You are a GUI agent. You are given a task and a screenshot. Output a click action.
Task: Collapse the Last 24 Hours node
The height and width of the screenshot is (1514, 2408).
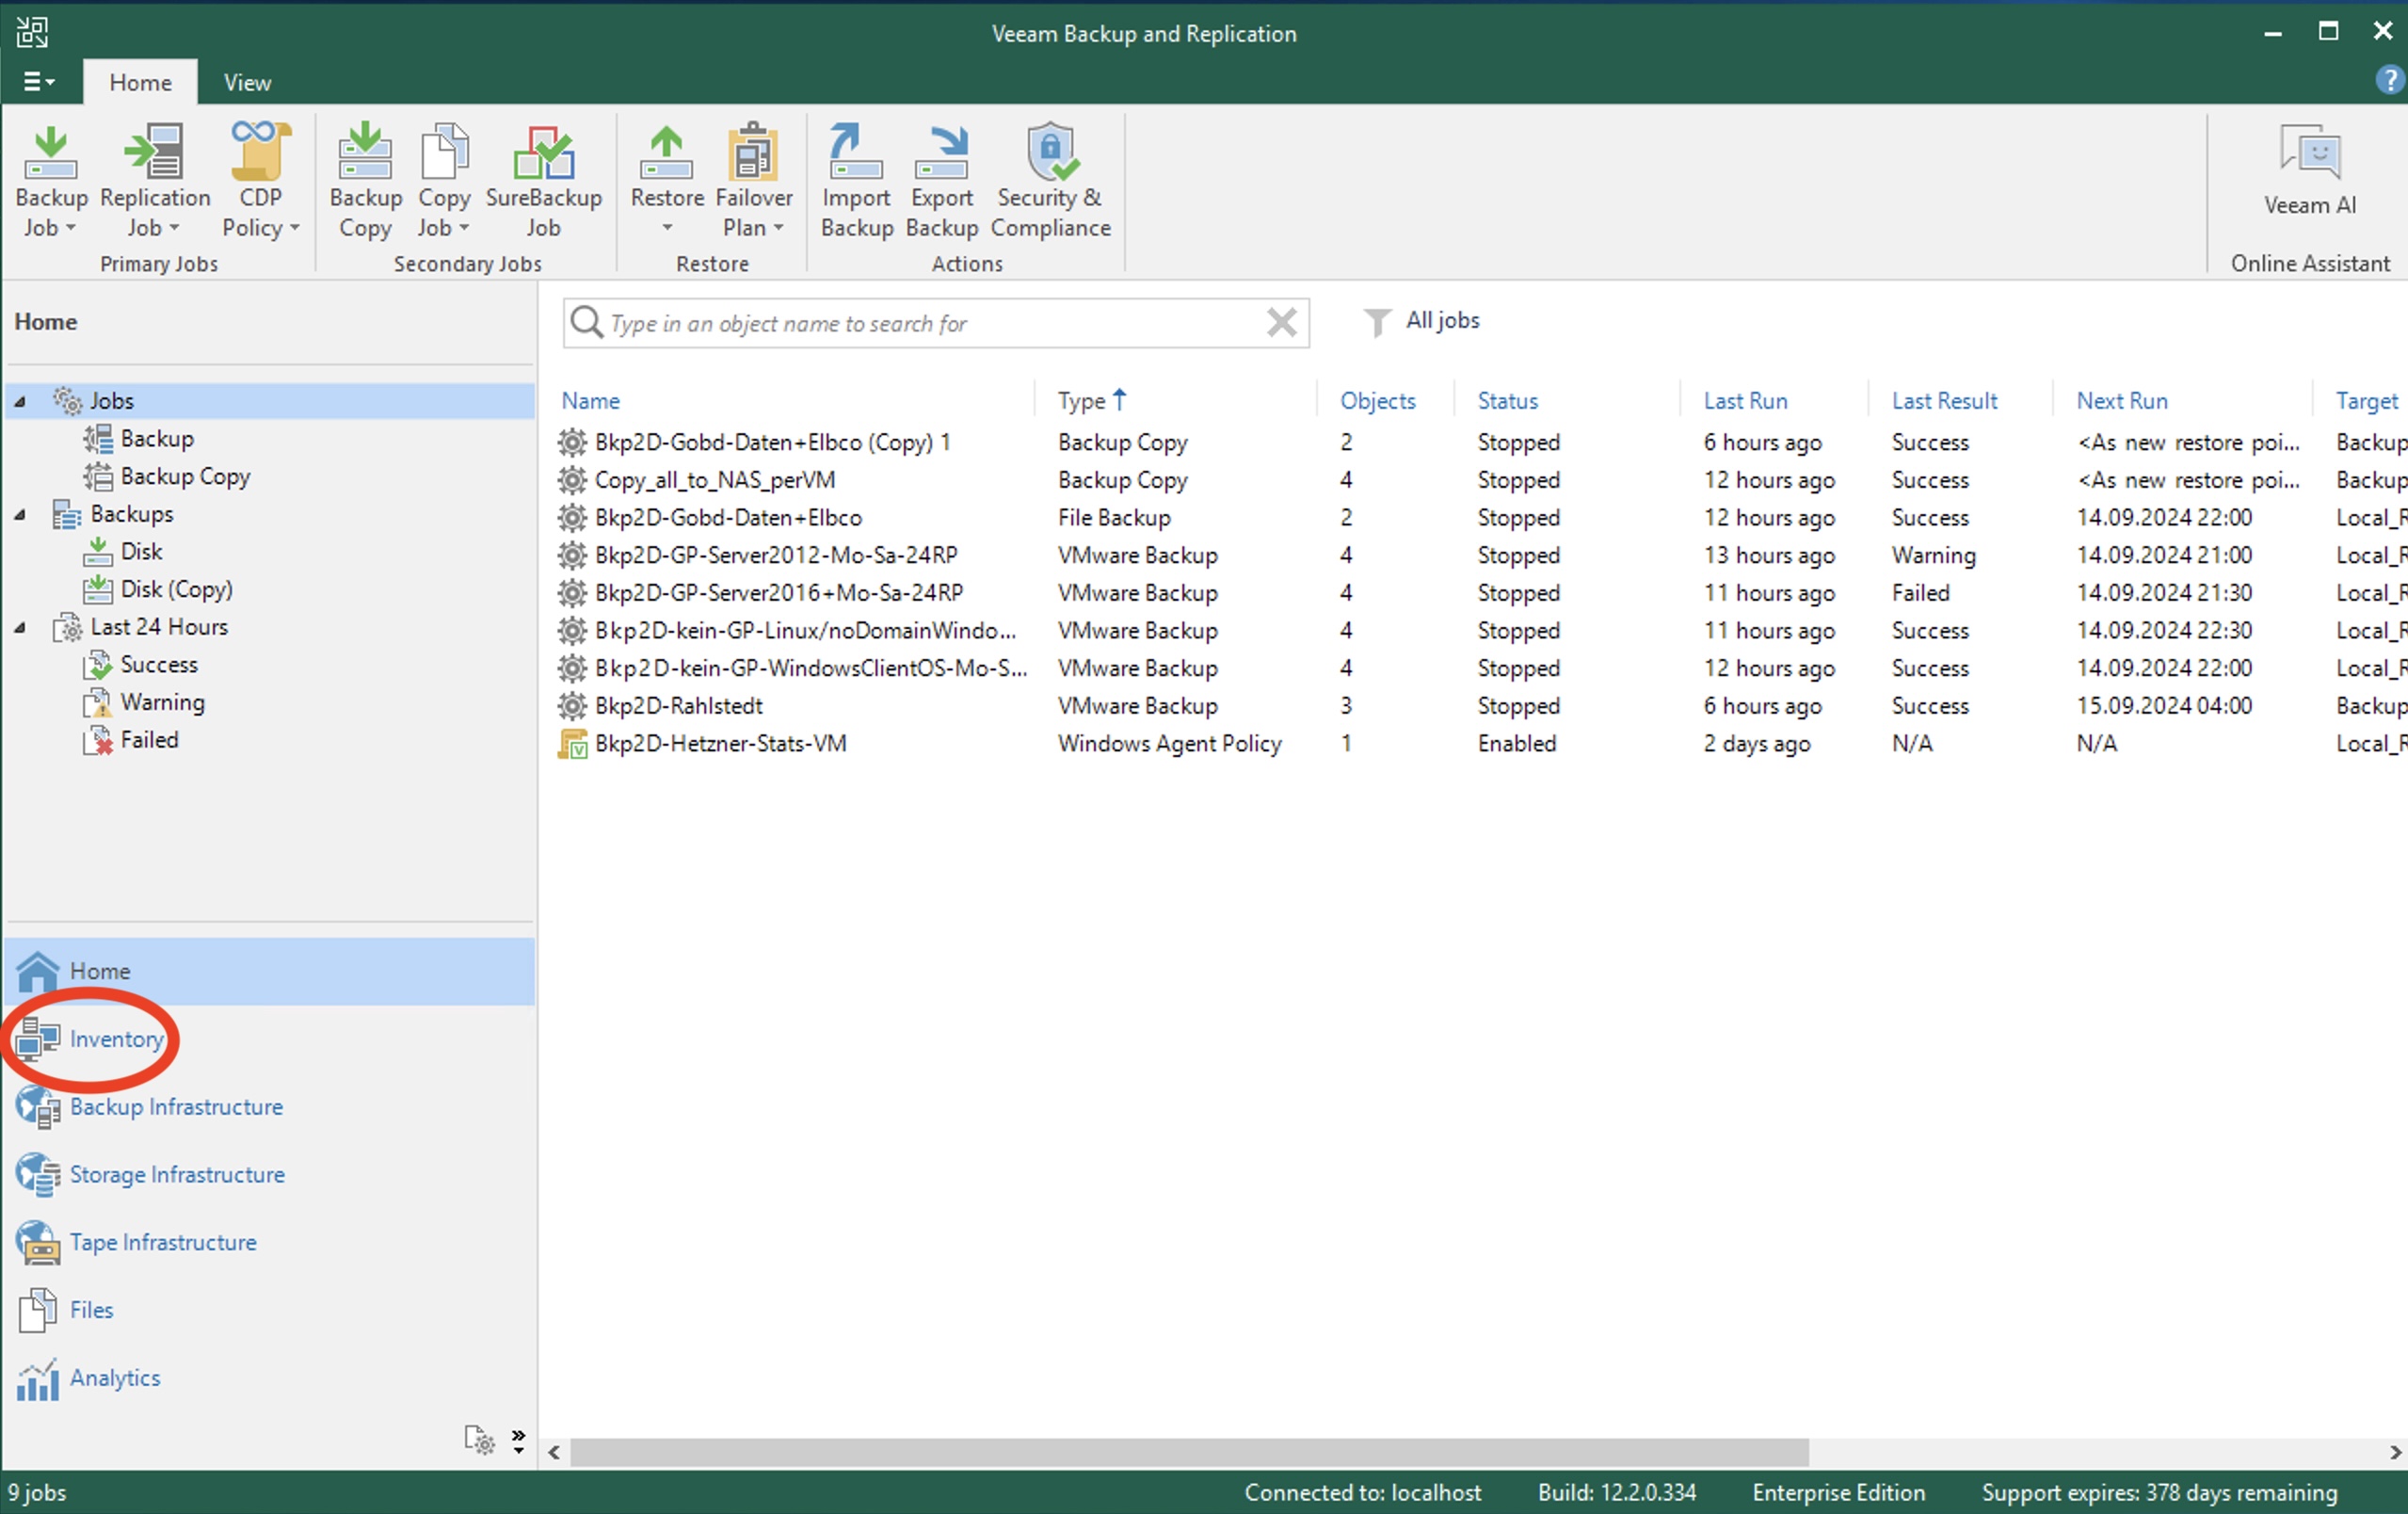[20, 627]
